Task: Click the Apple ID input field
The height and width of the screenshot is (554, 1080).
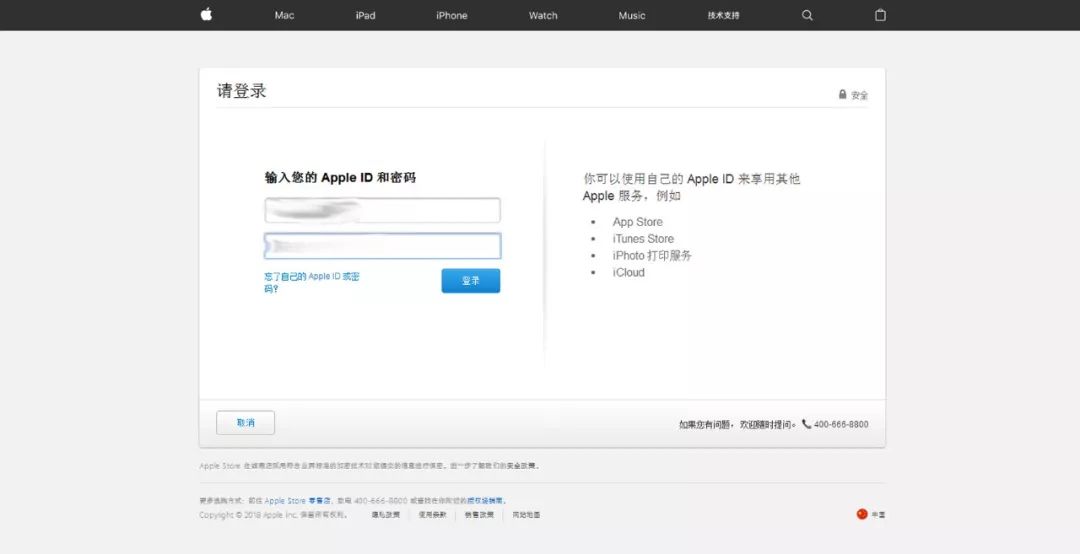Action: pos(382,210)
